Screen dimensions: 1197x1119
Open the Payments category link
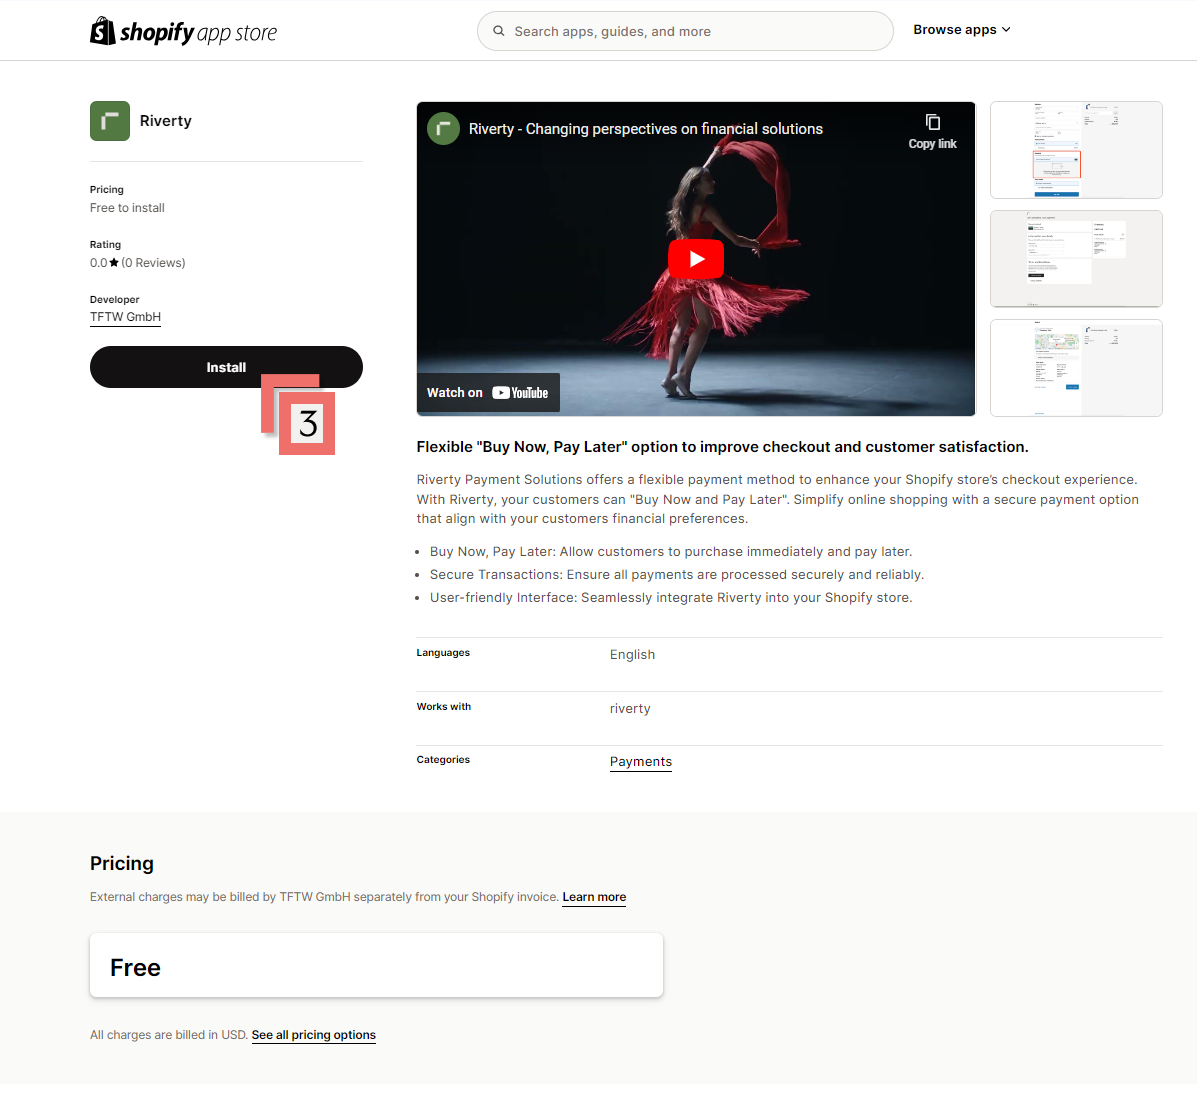[x=640, y=762]
